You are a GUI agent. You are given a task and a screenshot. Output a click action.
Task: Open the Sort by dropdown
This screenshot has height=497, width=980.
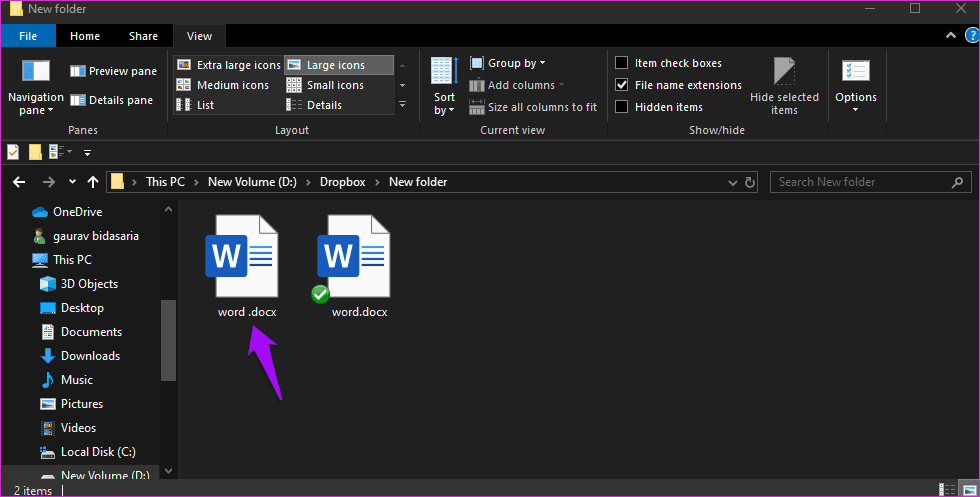tap(445, 86)
